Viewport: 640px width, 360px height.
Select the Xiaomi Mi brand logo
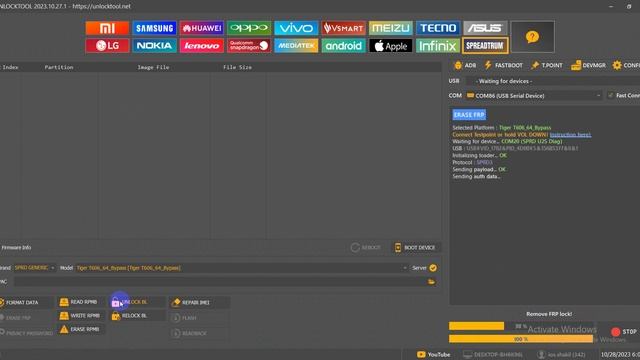pos(107,28)
